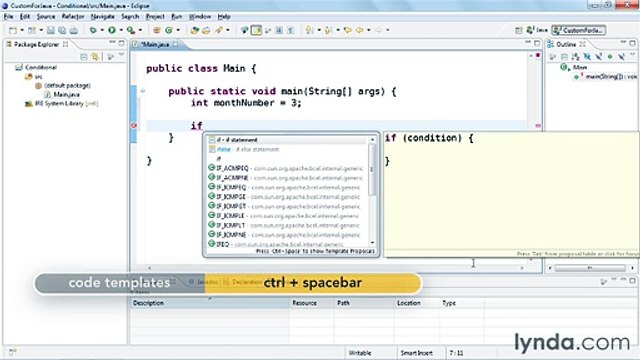Click the Run External Tools icon
Viewport: 640px width, 360px height.
[x=131, y=30]
